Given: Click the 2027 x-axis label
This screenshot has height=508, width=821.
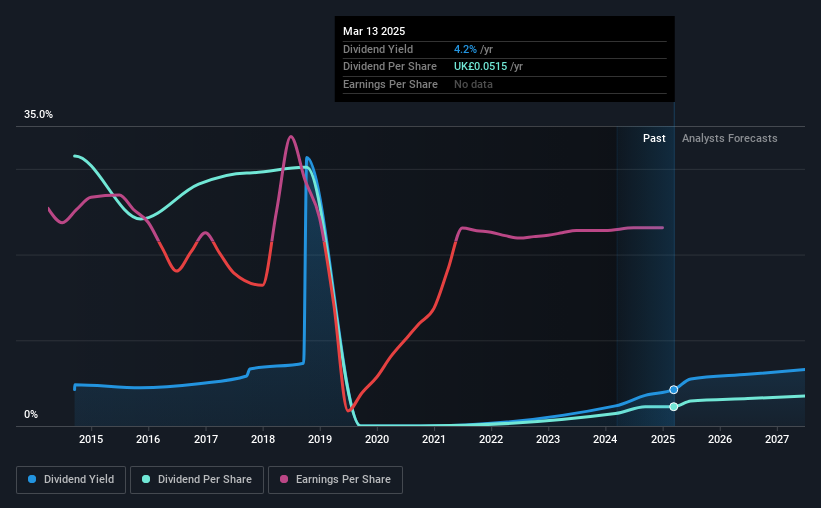Looking at the screenshot, I should 777,439.
